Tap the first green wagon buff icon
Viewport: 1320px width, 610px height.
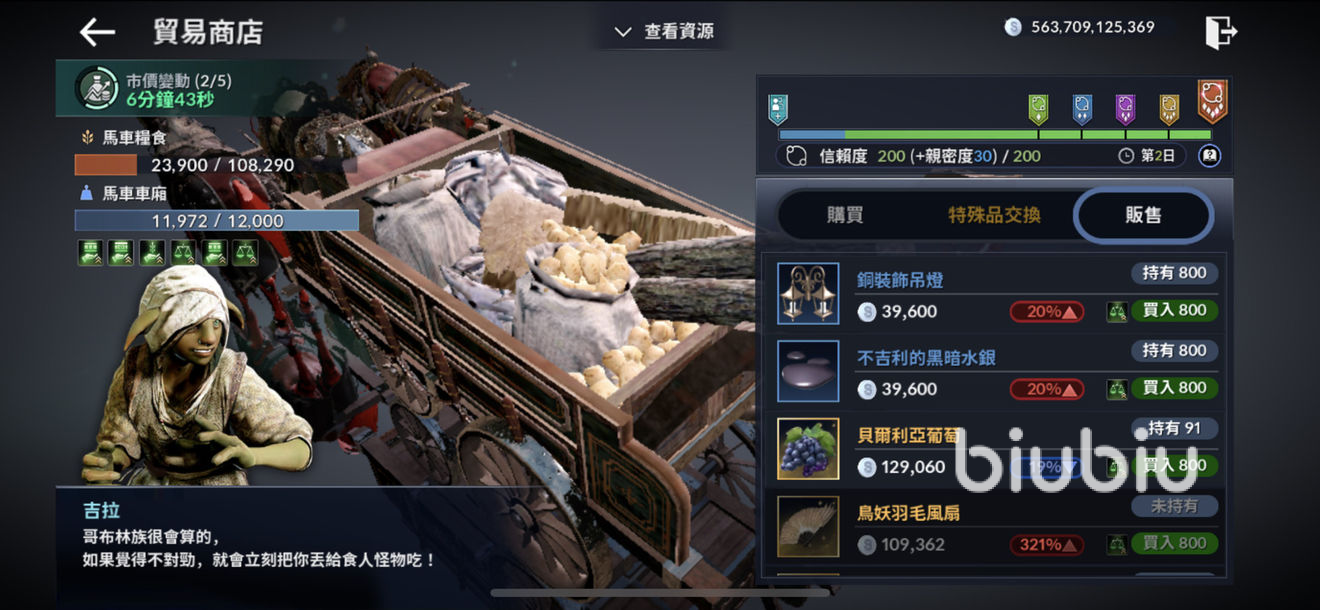click(x=90, y=253)
